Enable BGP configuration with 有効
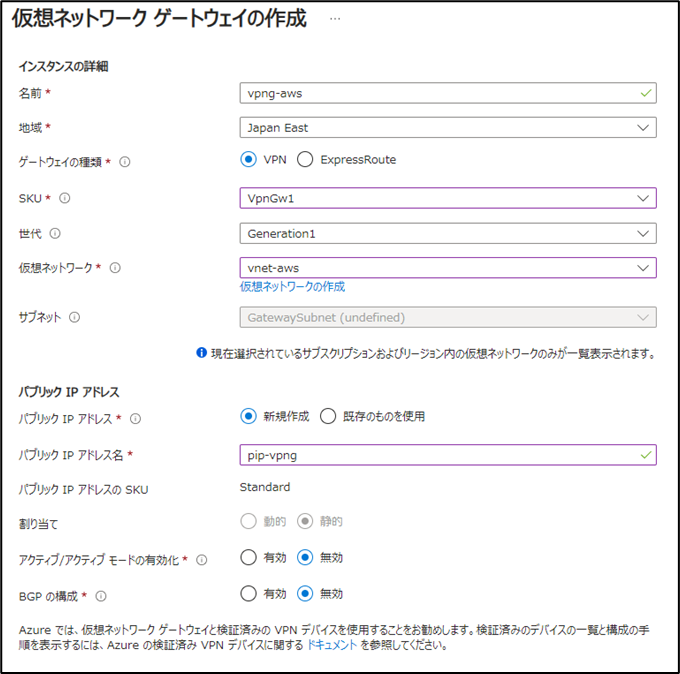Viewport: 680px width, 674px height. pyautogui.click(x=248, y=593)
